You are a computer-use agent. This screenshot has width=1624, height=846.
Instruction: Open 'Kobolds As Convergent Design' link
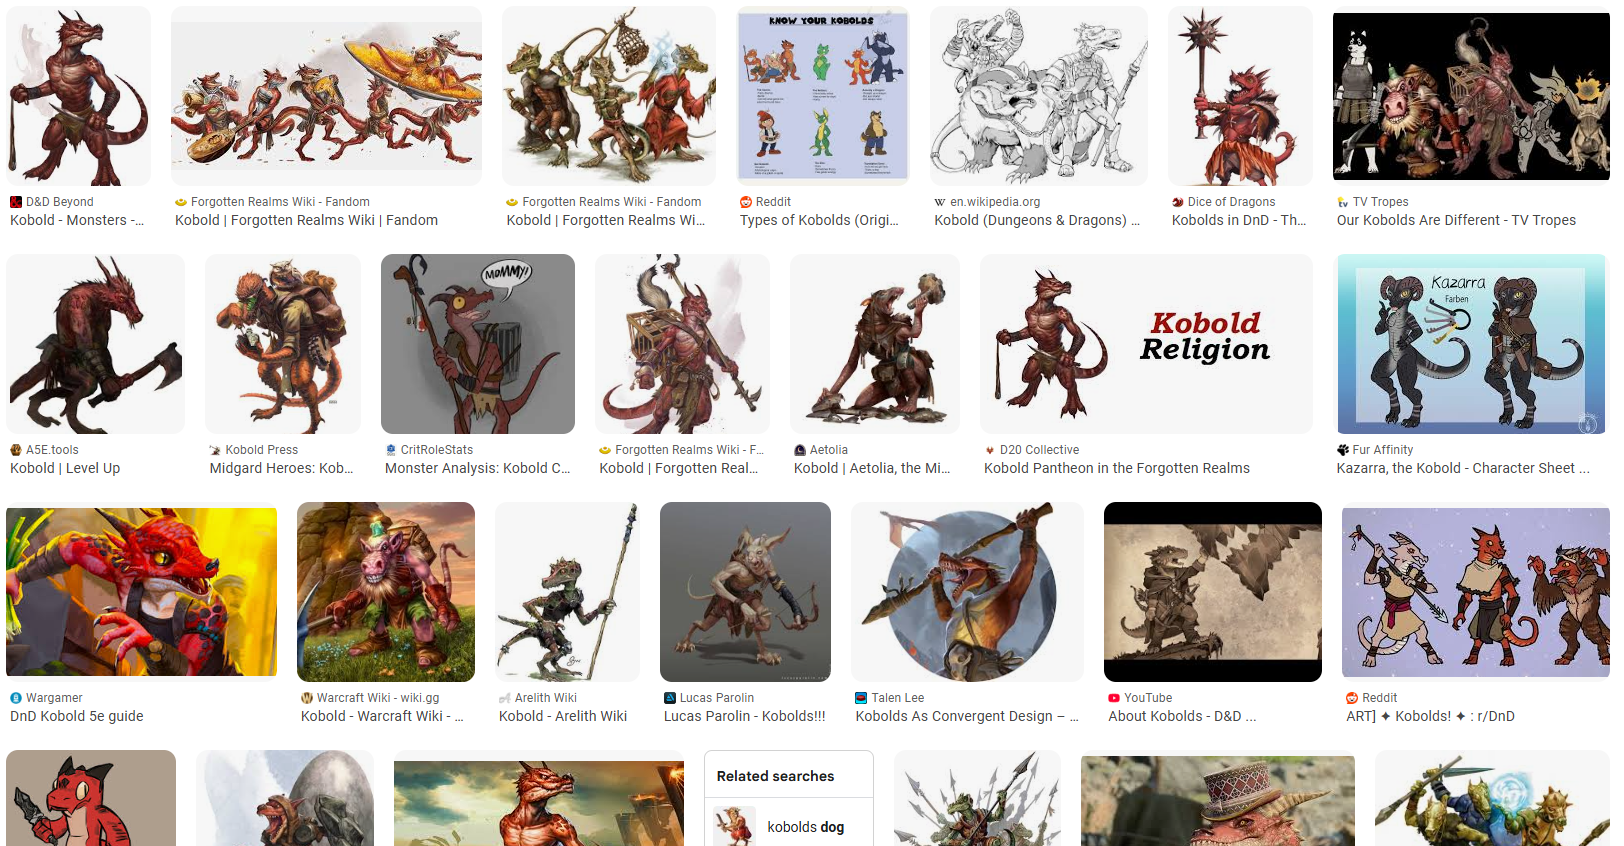967,716
